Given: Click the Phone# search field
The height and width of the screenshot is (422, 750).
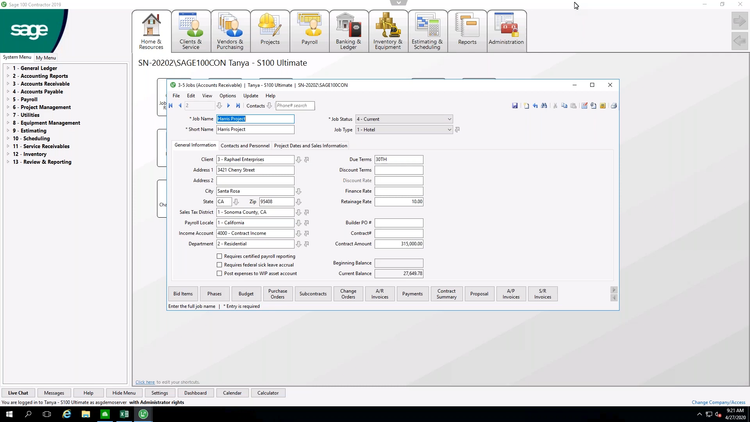Looking at the screenshot, I should tap(295, 106).
